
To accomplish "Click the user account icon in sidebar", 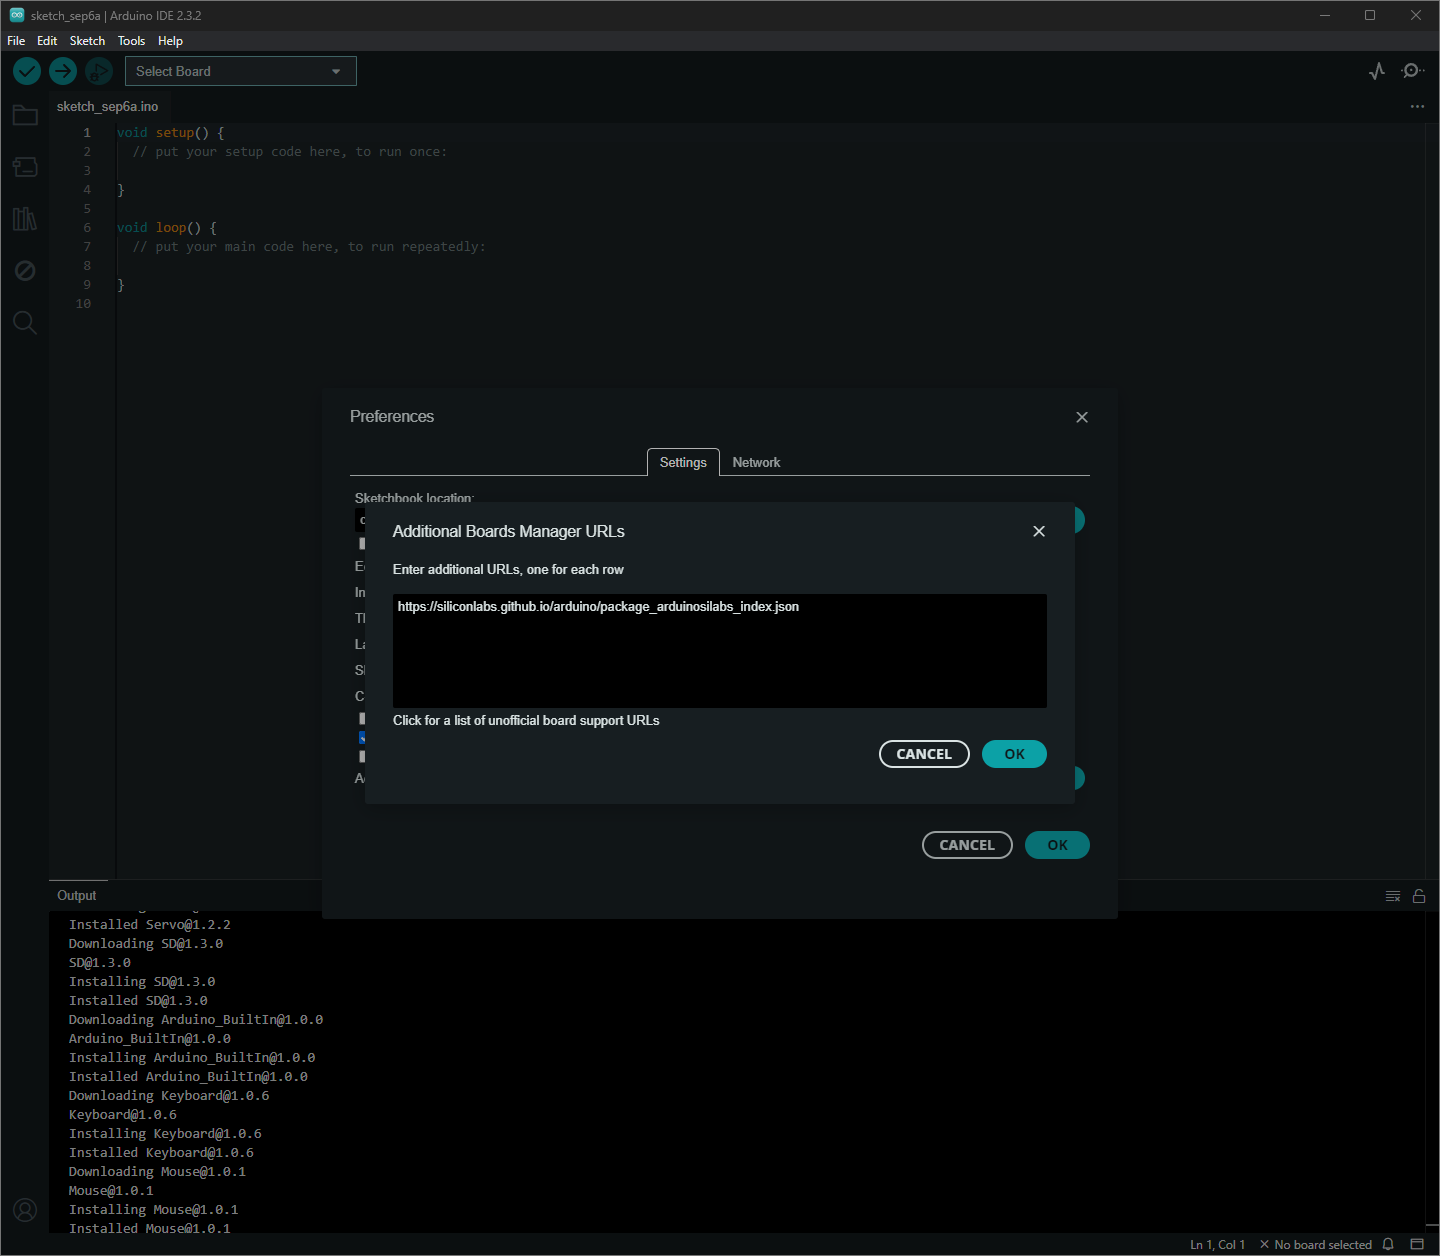I will click(x=25, y=1210).
